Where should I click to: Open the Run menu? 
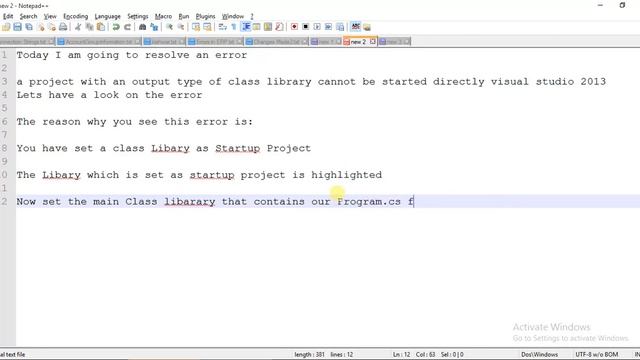[x=184, y=16]
